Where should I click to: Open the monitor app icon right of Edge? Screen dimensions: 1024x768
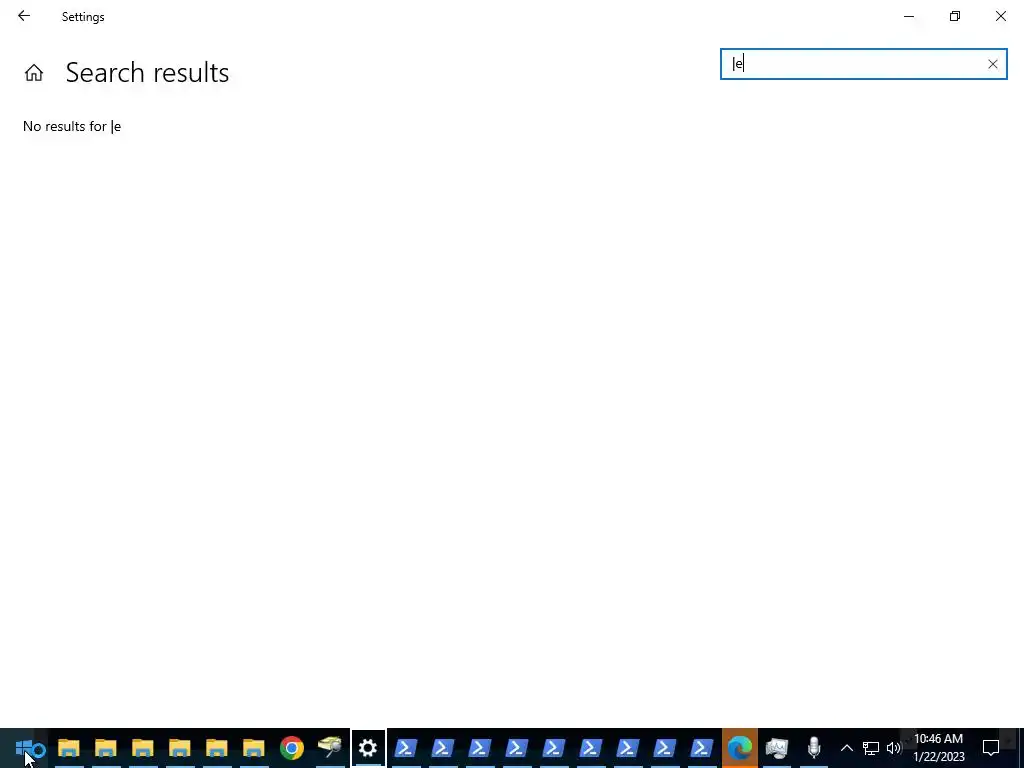pos(776,748)
